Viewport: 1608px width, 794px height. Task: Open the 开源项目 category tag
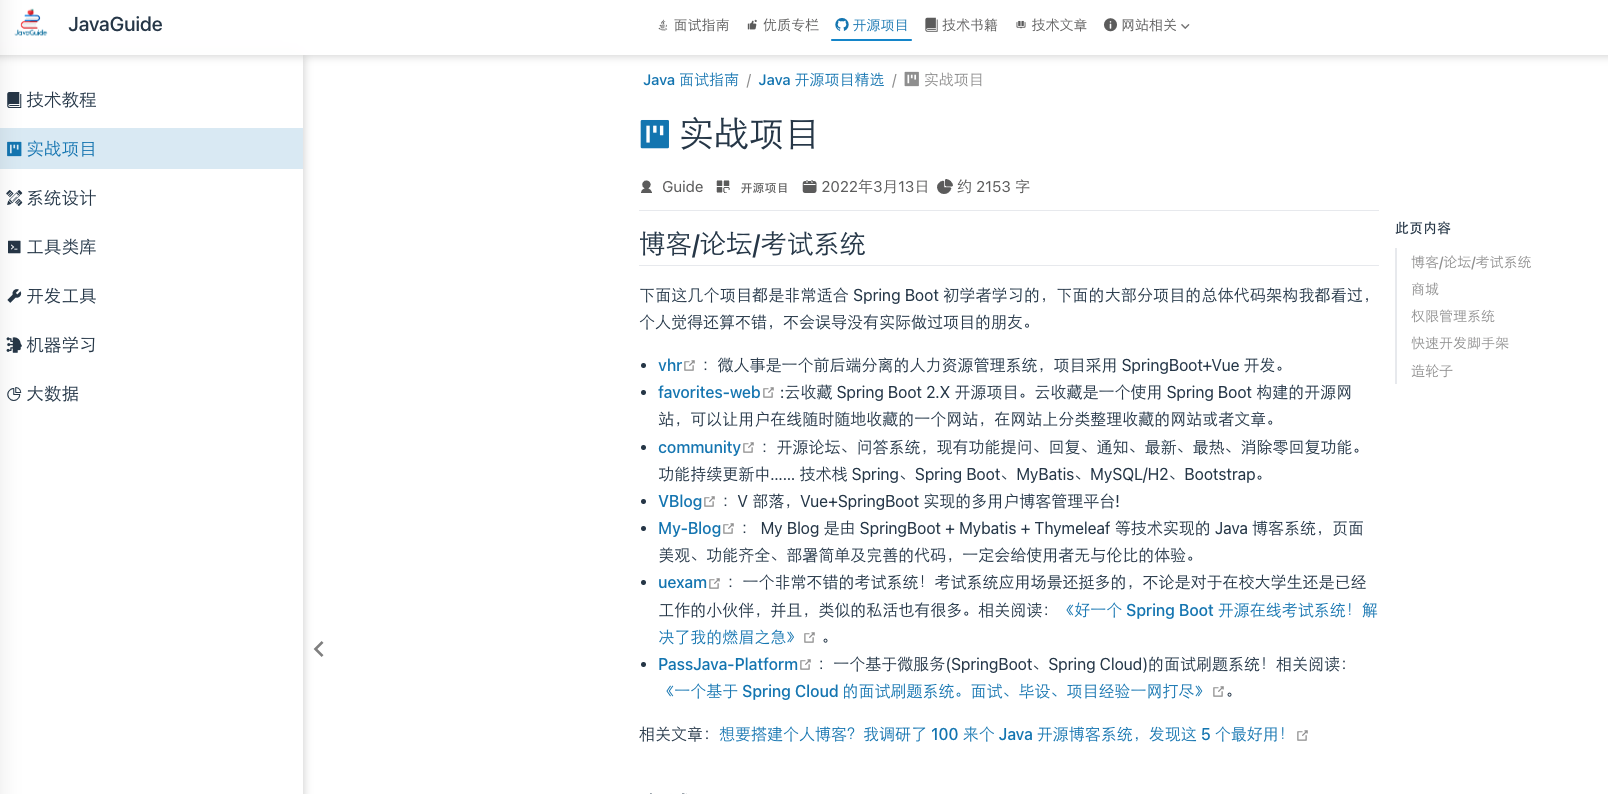[764, 188]
